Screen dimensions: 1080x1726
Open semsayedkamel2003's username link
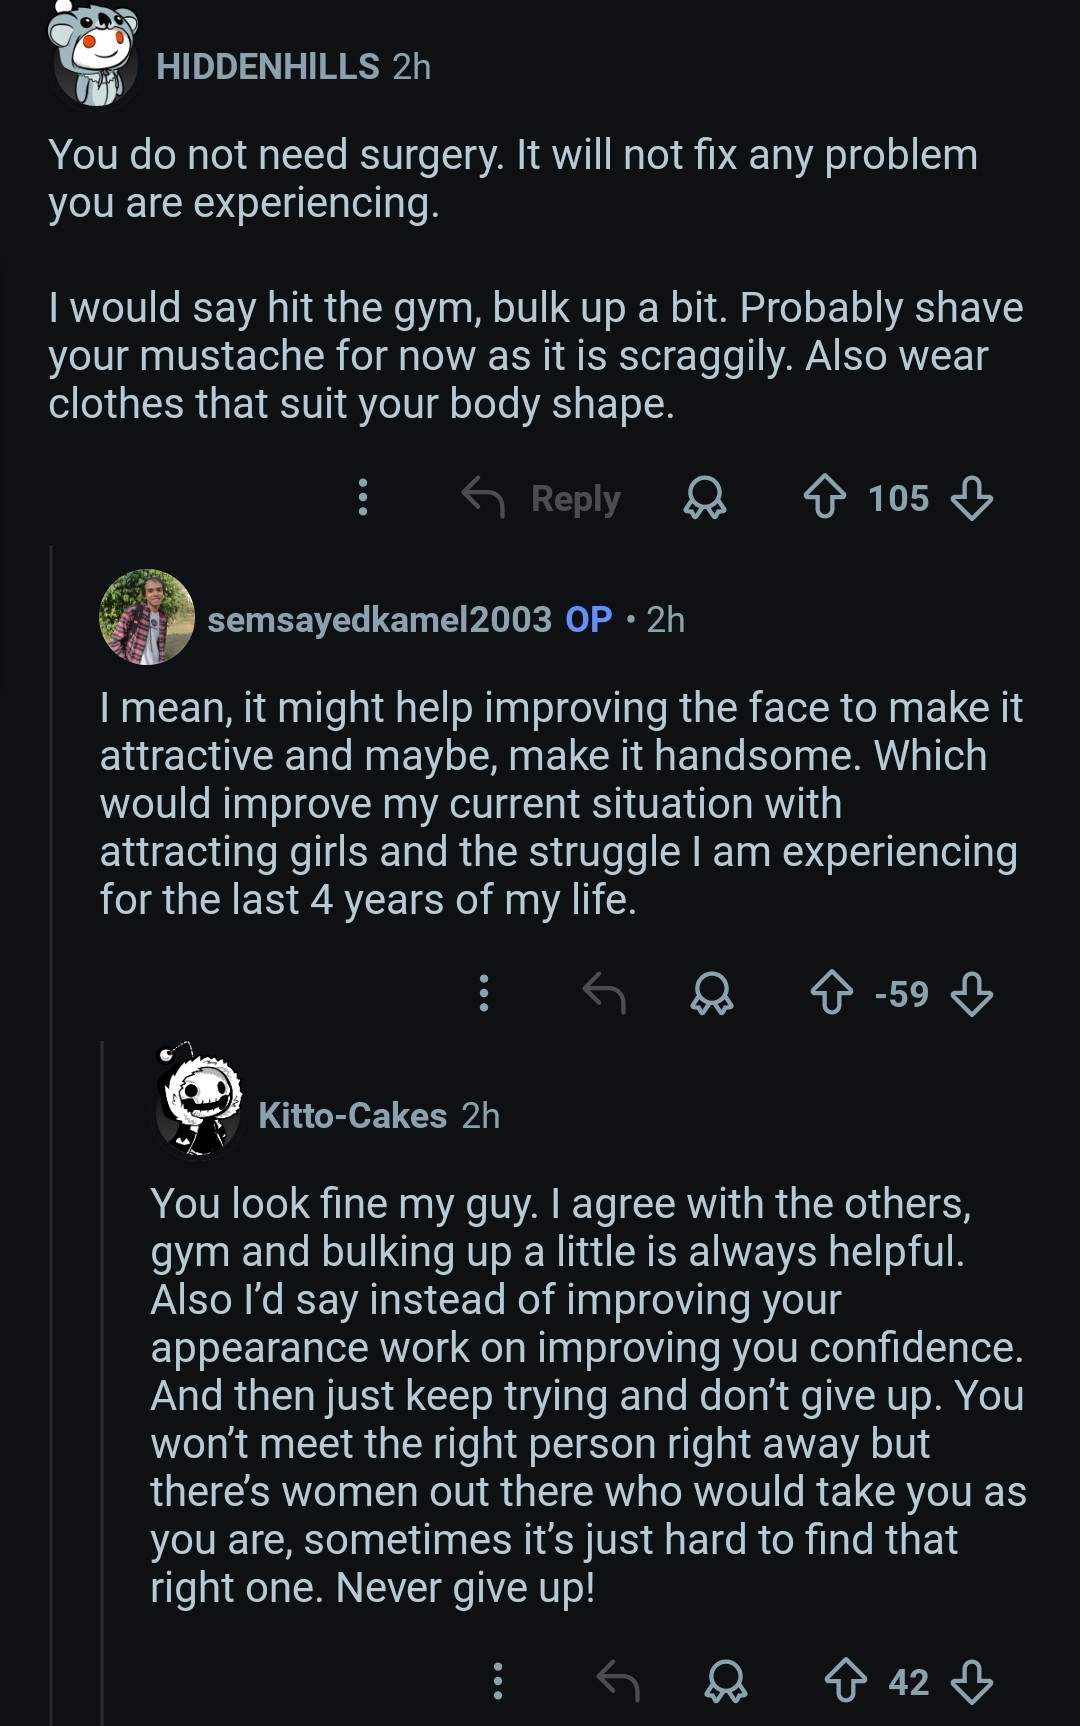[x=379, y=620]
